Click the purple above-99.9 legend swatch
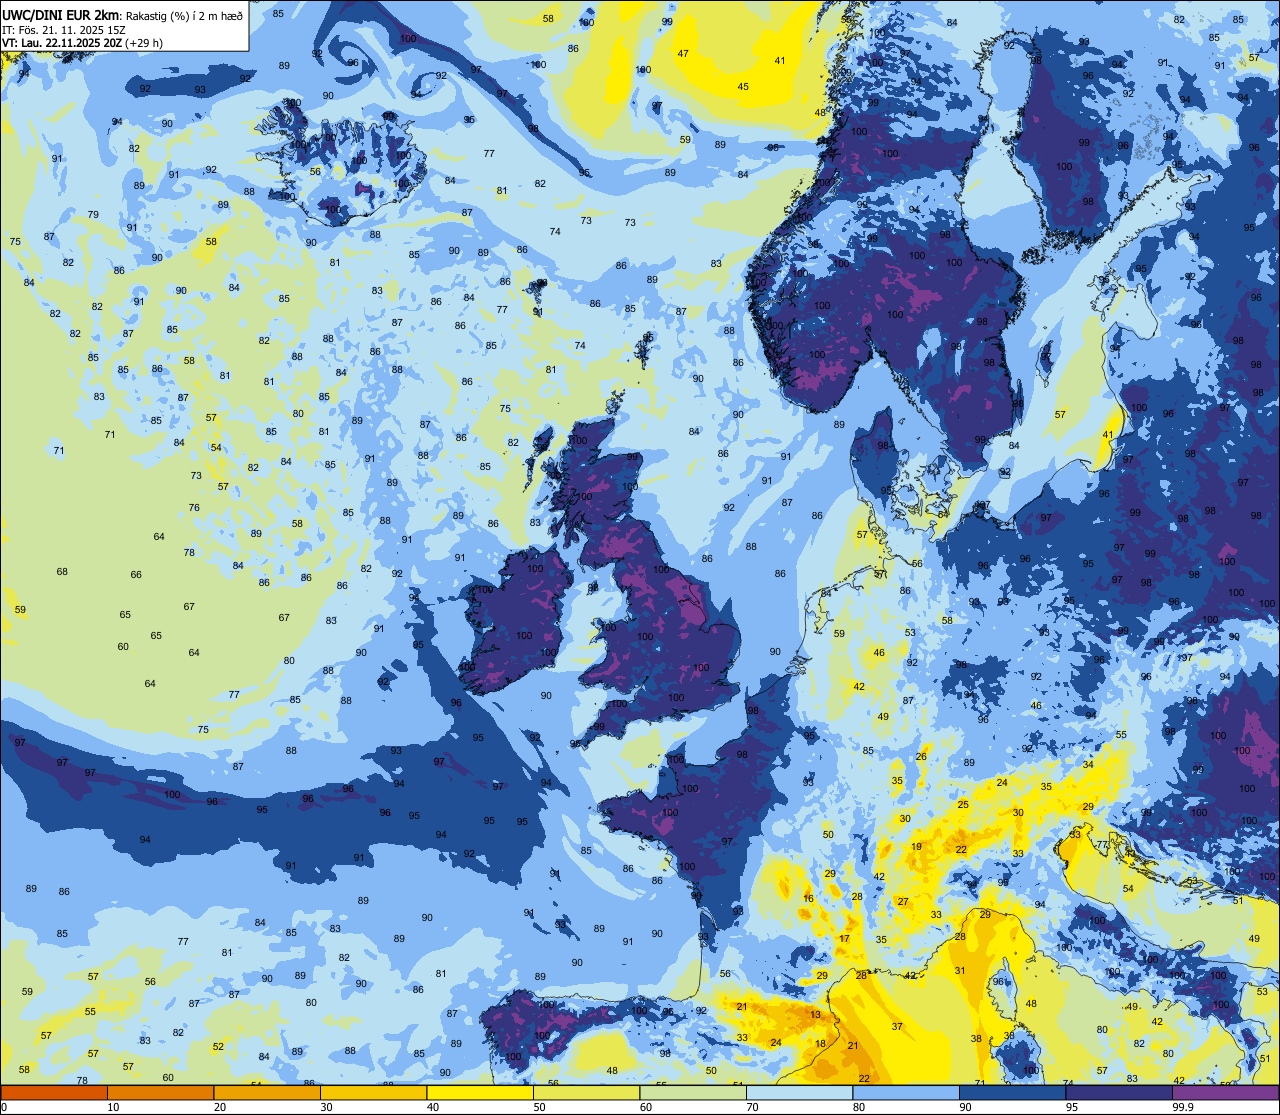1280x1115 pixels. (1225, 1092)
